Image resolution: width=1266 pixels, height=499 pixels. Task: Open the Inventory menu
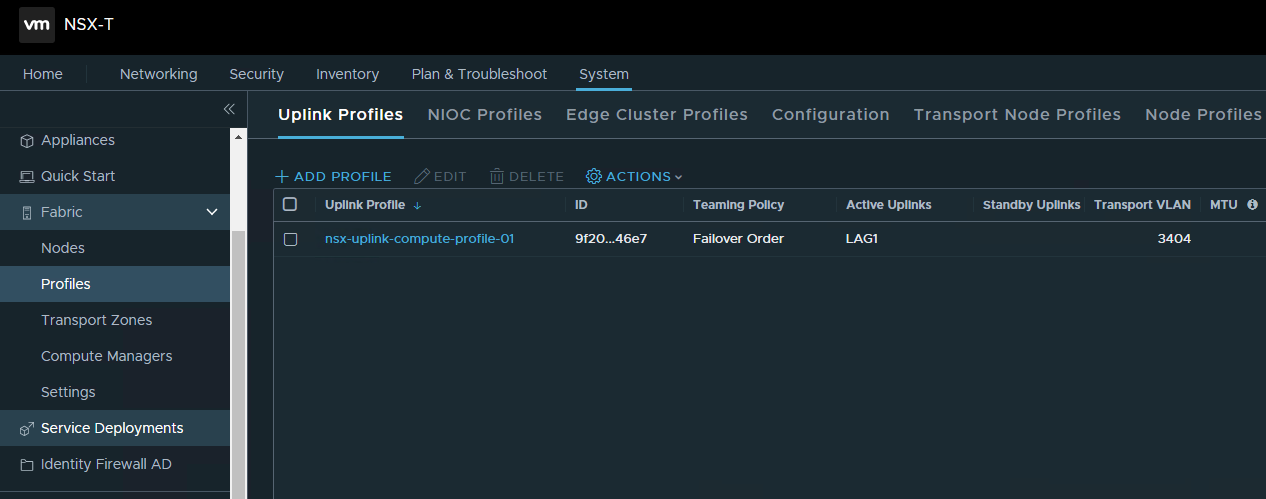coord(348,74)
